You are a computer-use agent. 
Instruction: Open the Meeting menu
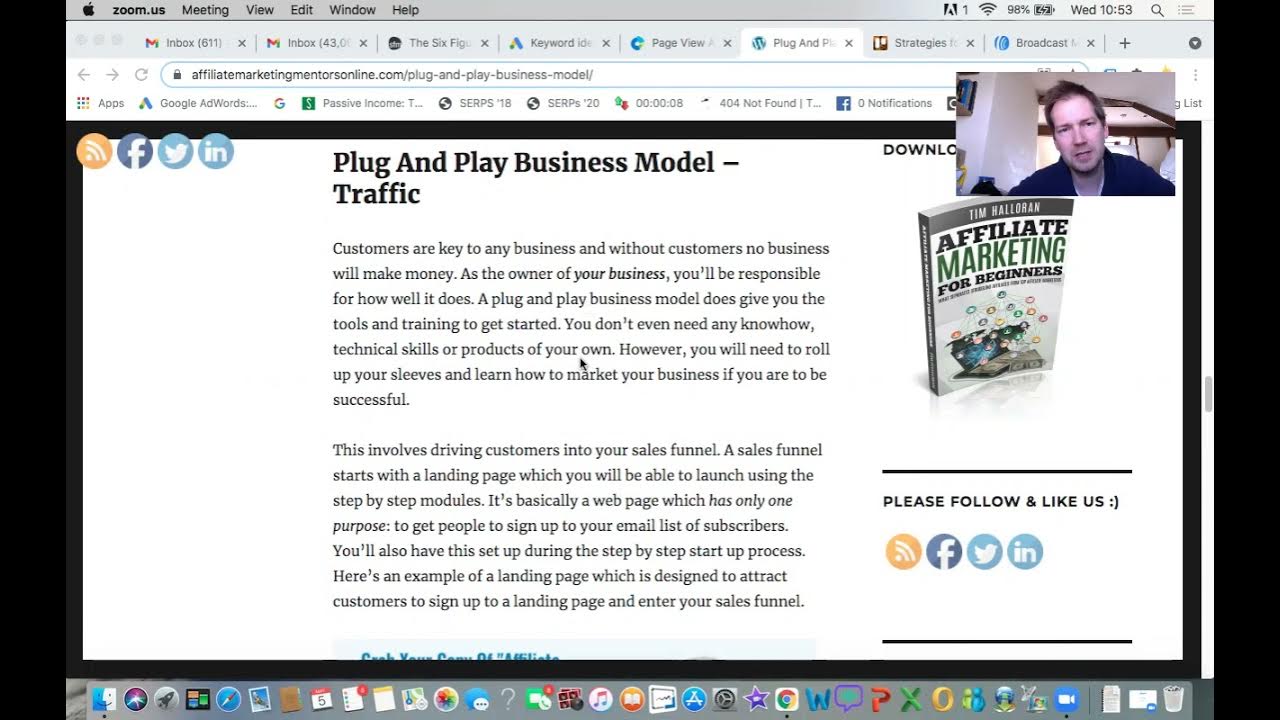pyautogui.click(x=205, y=10)
